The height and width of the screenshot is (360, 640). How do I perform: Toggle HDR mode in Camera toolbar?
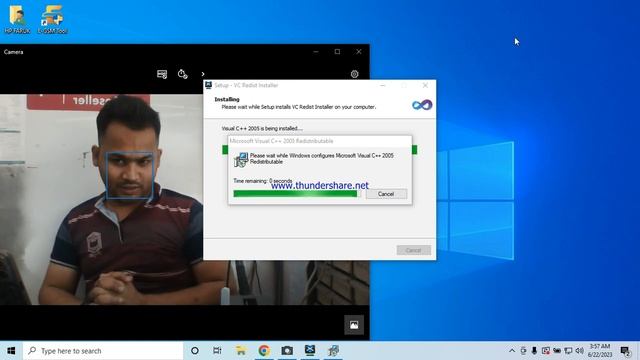coord(162,74)
